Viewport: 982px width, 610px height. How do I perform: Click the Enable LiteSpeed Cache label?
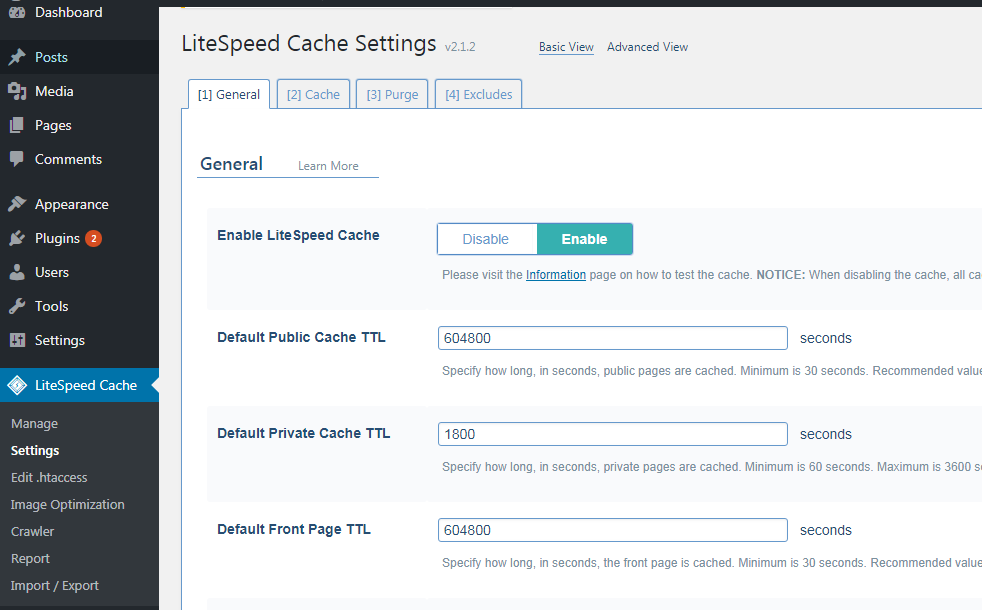(x=298, y=235)
